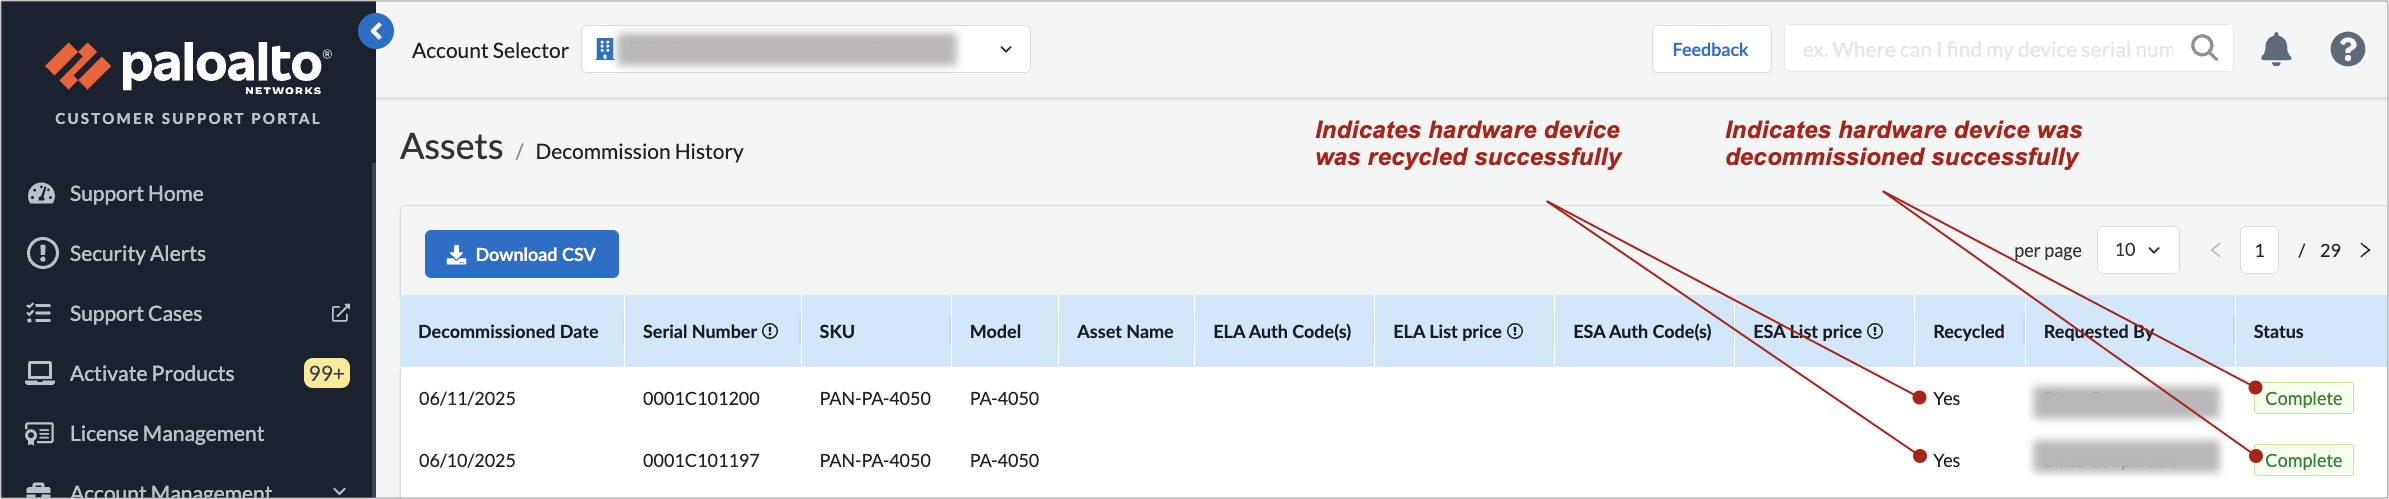Viewport: 2389px width, 499px height.
Task: Click the search magnifier icon
Action: pyautogui.click(x=2204, y=48)
